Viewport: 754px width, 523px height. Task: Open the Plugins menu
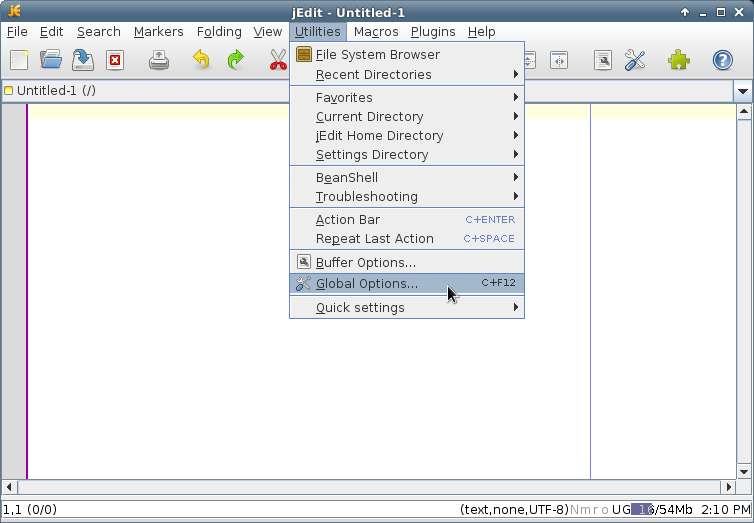tap(433, 32)
